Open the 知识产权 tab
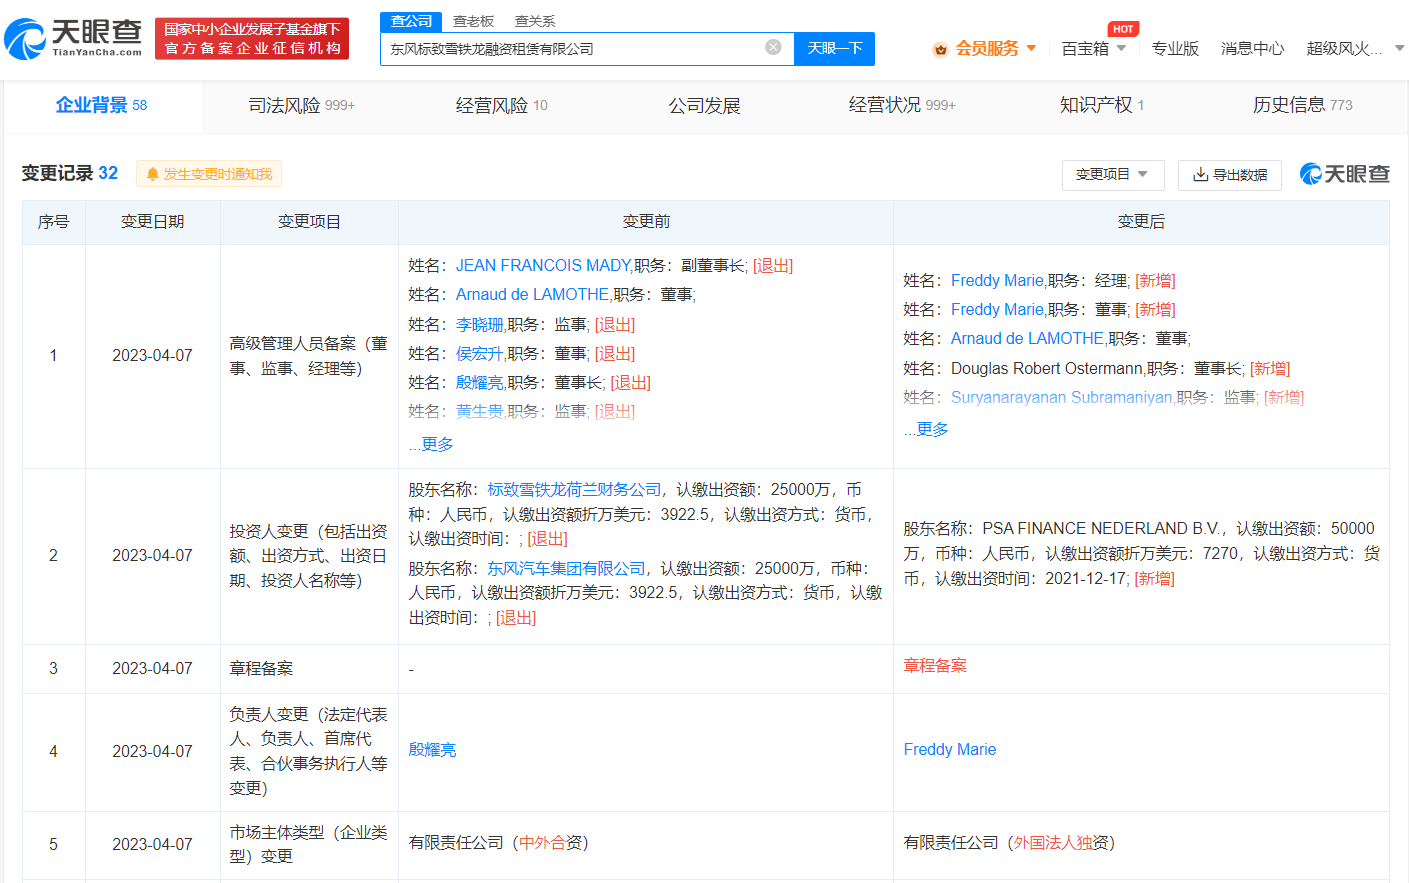The height and width of the screenshot is (883, 1409). 1102,105
